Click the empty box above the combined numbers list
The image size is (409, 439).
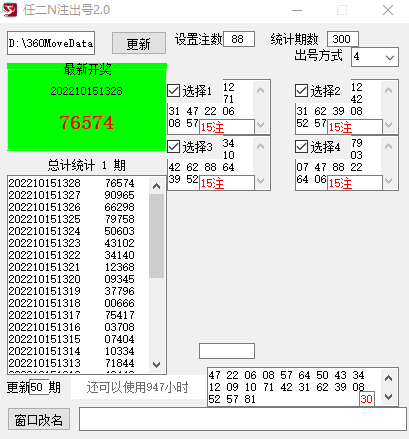click(227, 351)
